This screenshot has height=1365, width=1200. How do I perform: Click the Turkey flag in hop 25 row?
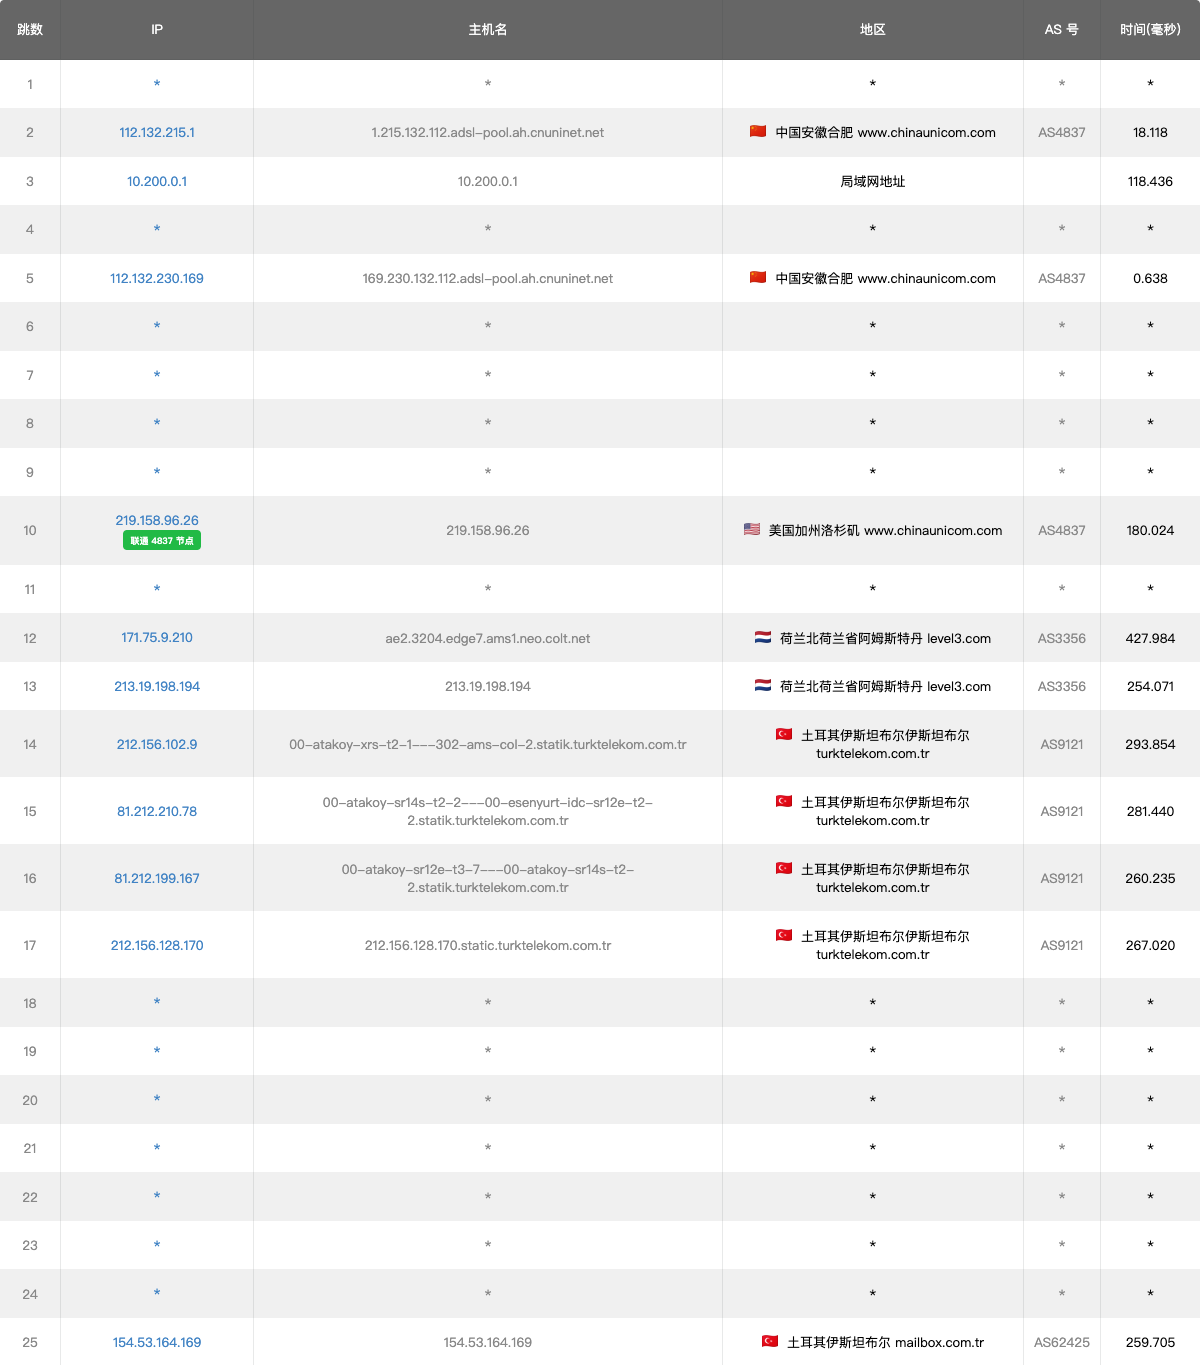(x=770, y=1341)
